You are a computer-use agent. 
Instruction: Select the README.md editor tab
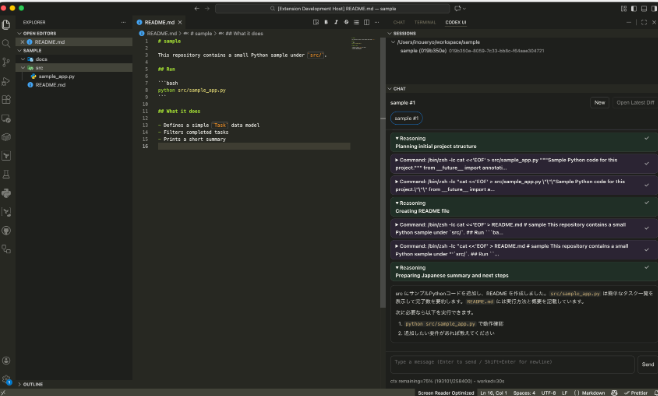click(159, 22)
